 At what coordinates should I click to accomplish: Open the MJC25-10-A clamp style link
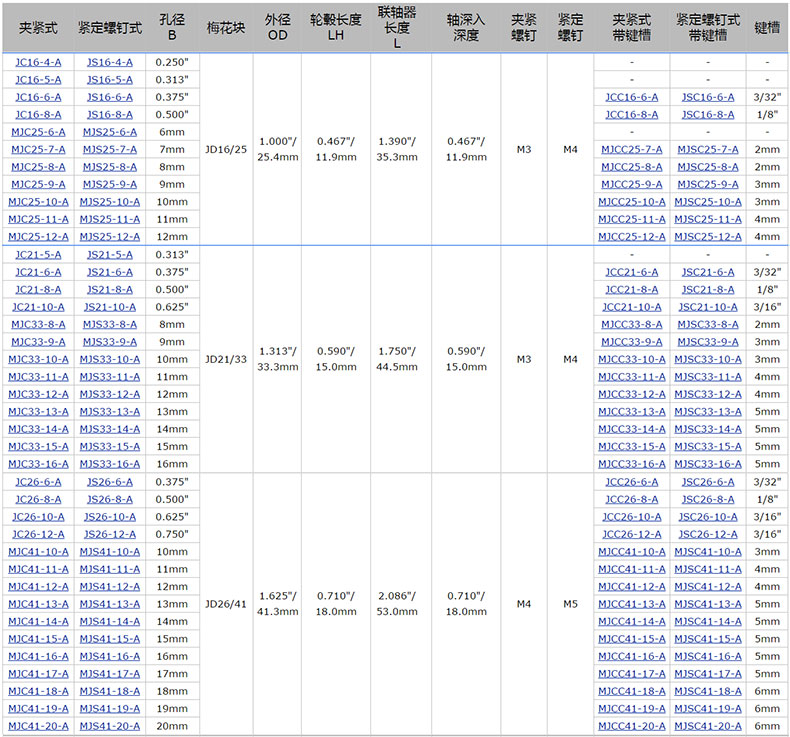tap(38, 201)
